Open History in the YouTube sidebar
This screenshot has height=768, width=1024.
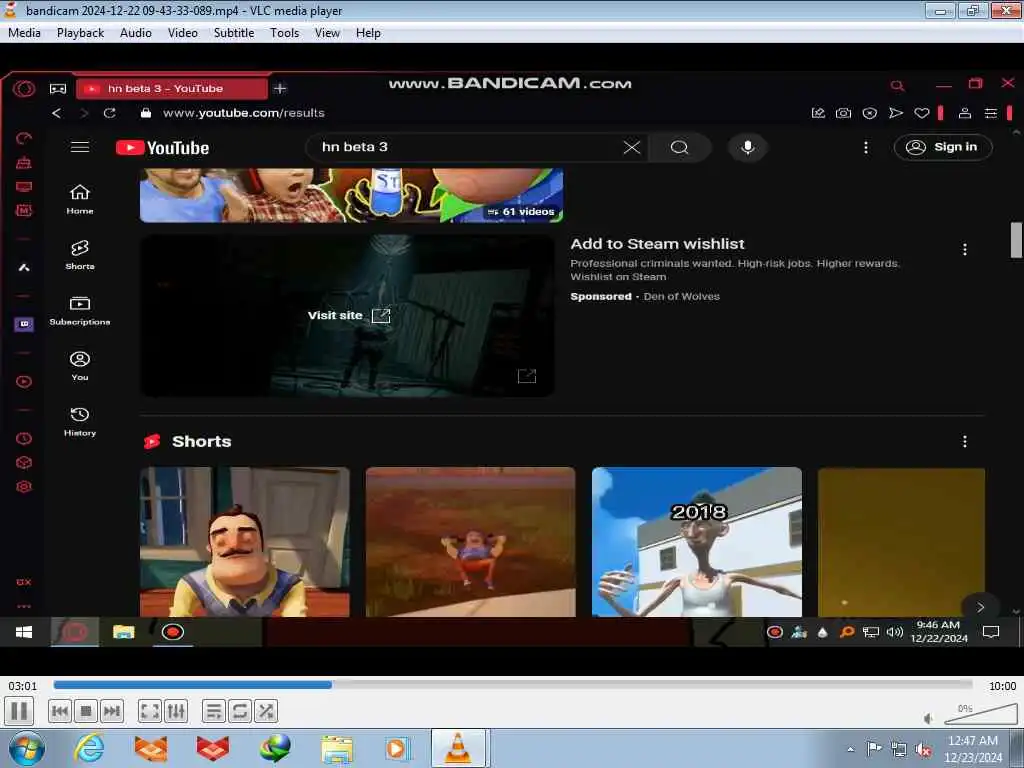pyautogui.click(x=80, y=421)
